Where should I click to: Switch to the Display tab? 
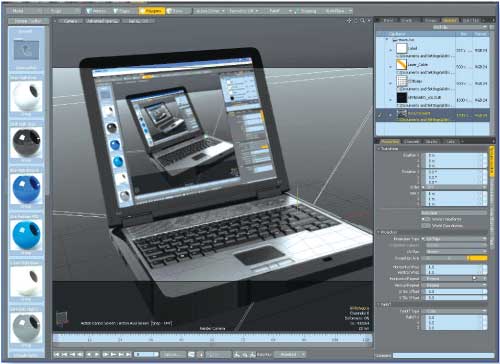431,142
